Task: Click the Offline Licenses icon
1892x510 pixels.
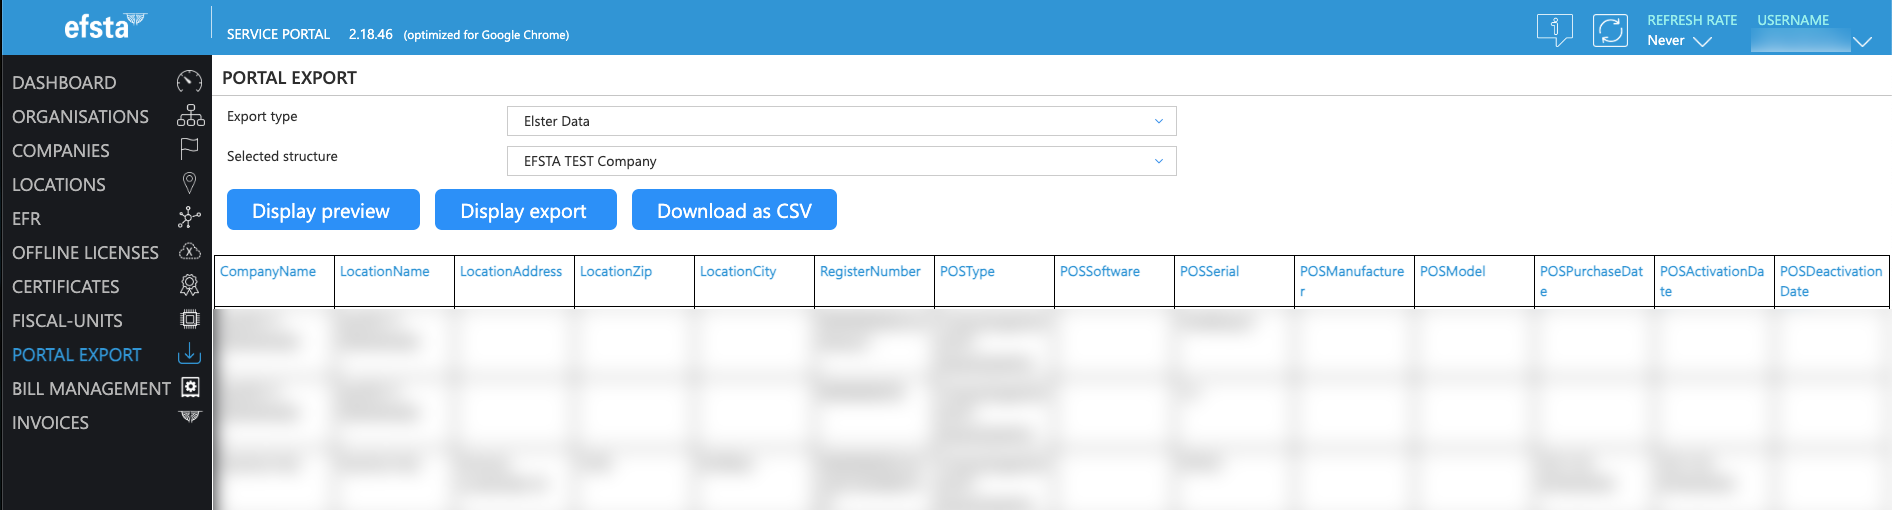Action: click(x=189, y=251)
